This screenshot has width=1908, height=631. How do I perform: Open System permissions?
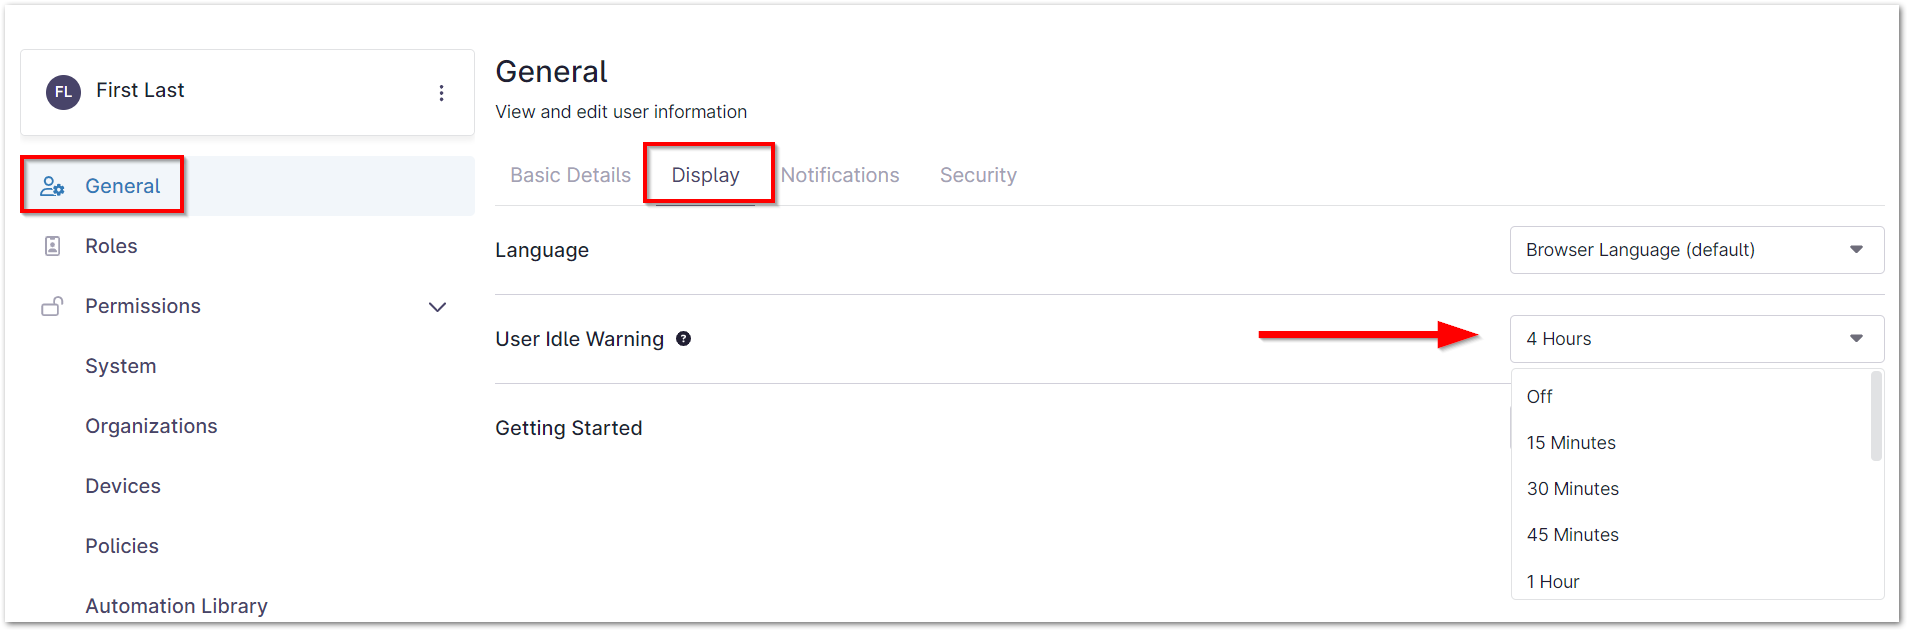click(x=121, y=366)
